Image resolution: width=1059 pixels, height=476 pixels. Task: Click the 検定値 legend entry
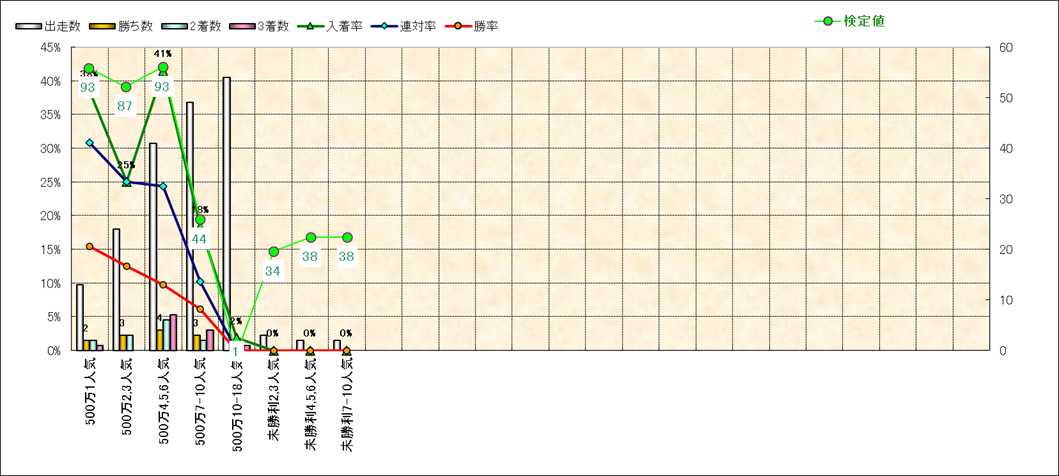pyautogui.click(x=850, y=21)
